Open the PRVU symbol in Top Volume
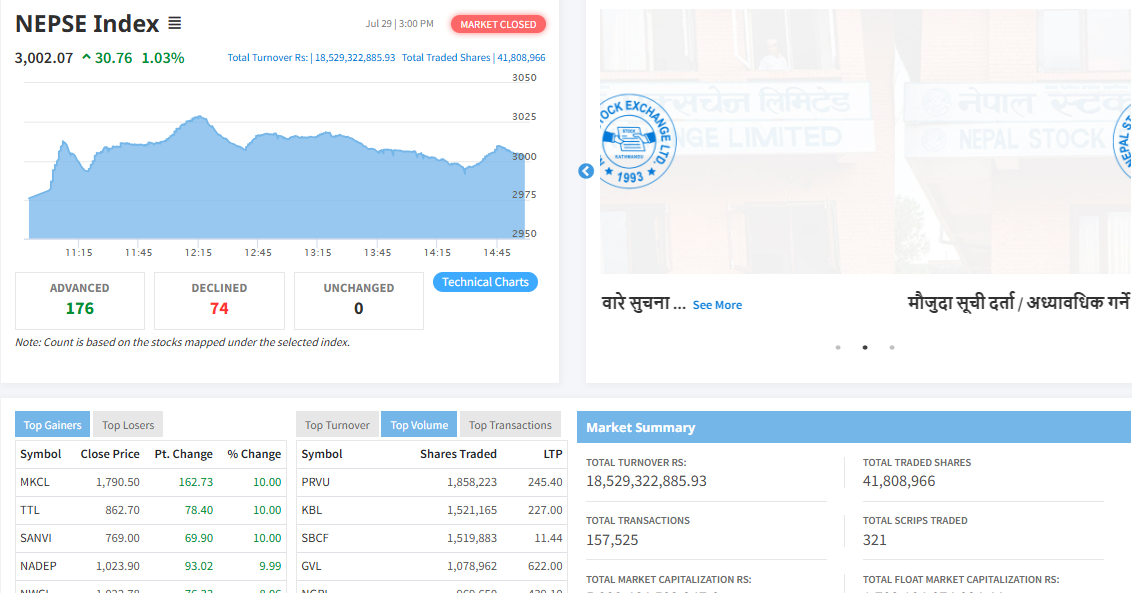 point(316,482)
